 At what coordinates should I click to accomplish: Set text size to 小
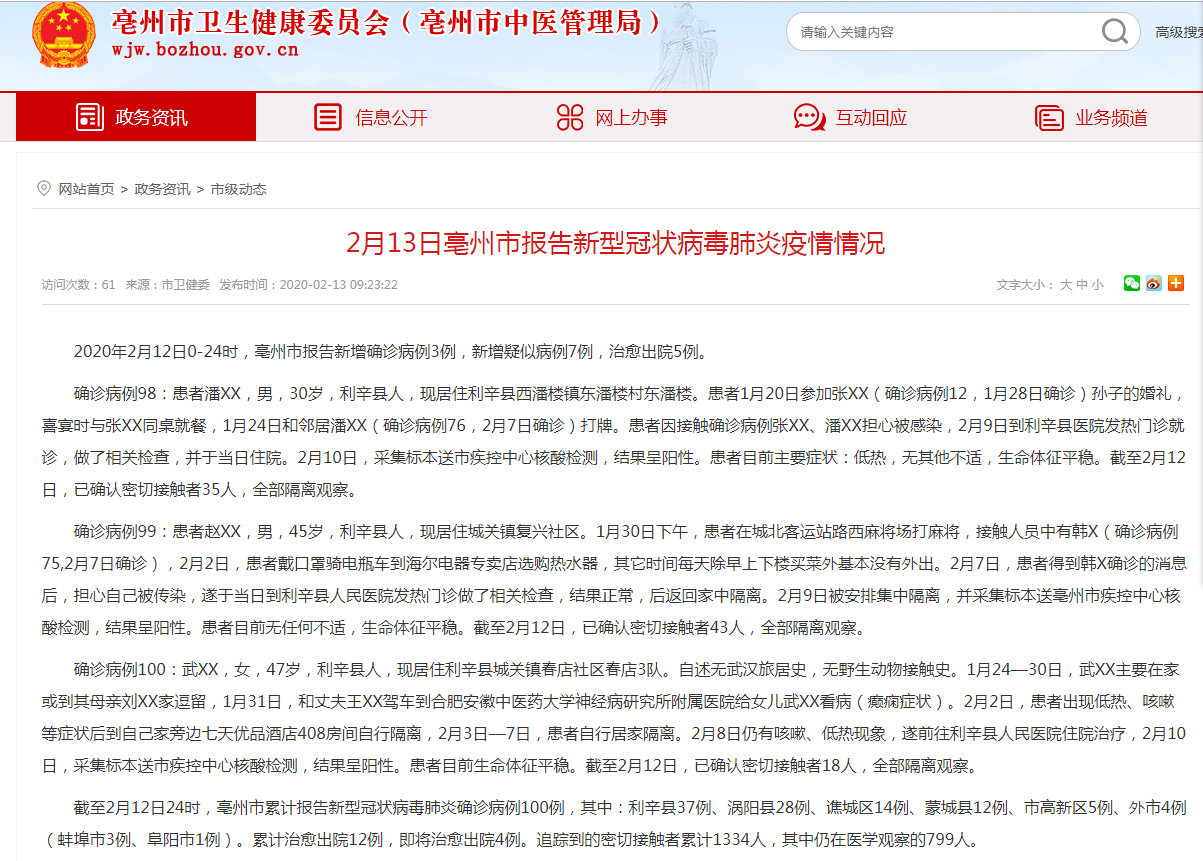pos(1098,285)
